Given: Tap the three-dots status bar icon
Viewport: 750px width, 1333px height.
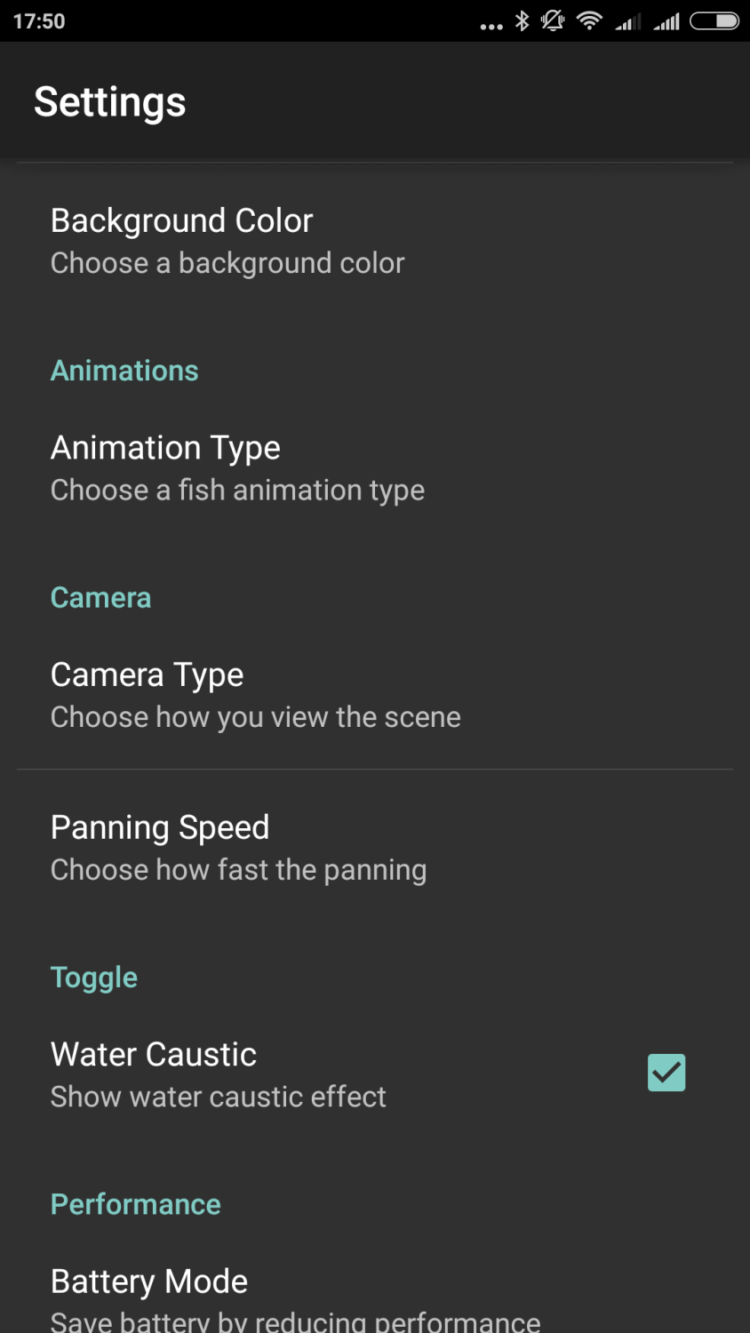Looking at the screenshot, I should point(491,25).
